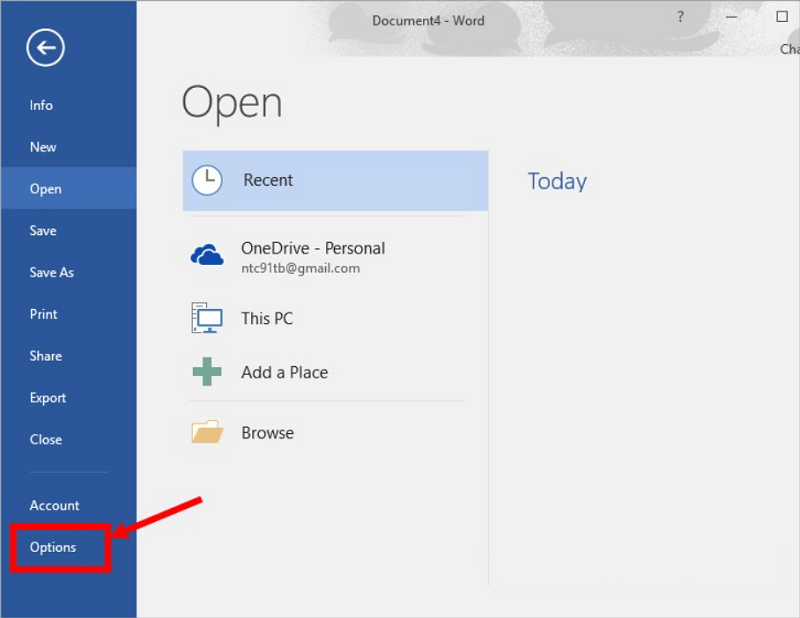Choose Save As from the sidebar
This screenshot has width=800, height=618.
coord(52,272)
